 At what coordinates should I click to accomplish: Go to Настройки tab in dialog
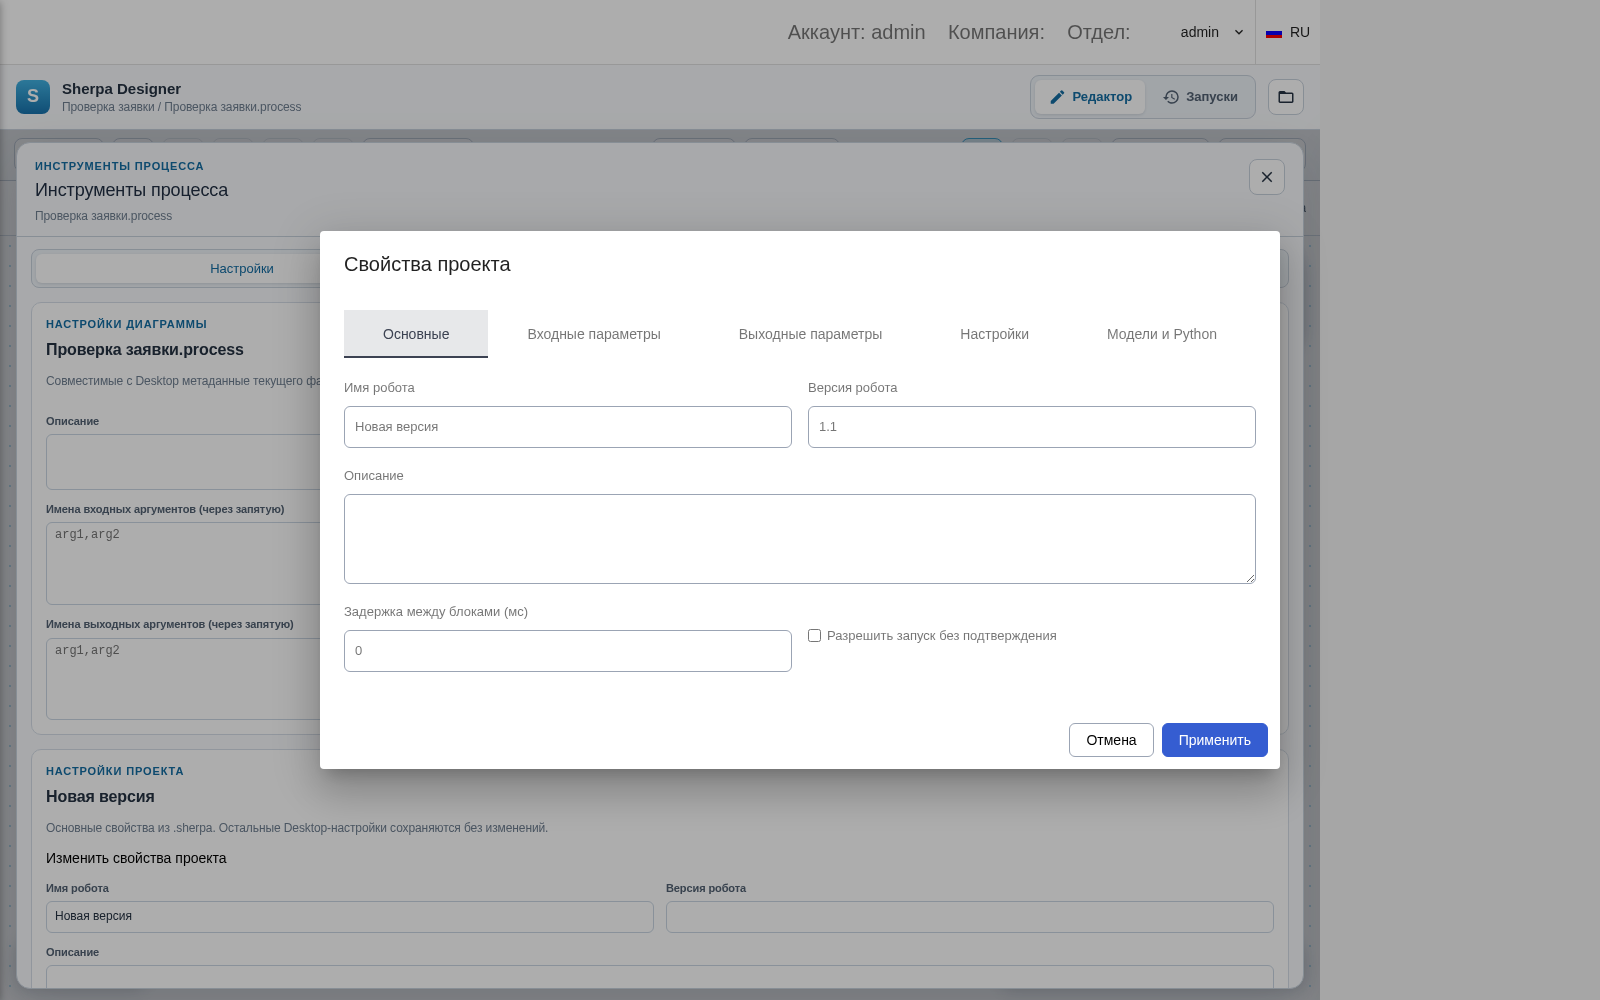point(994,334)
